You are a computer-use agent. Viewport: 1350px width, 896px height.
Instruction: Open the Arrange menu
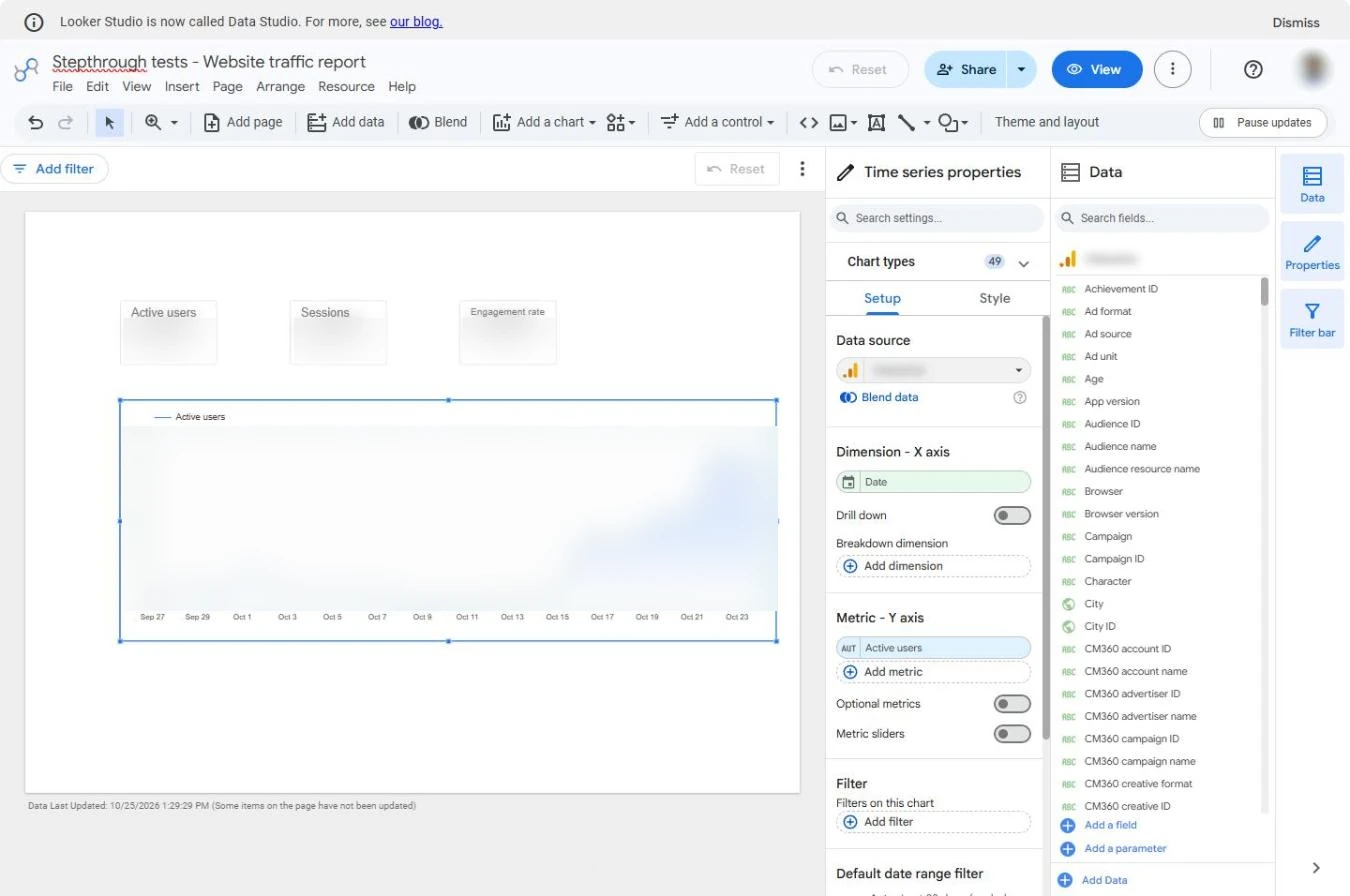pos(280,87)
